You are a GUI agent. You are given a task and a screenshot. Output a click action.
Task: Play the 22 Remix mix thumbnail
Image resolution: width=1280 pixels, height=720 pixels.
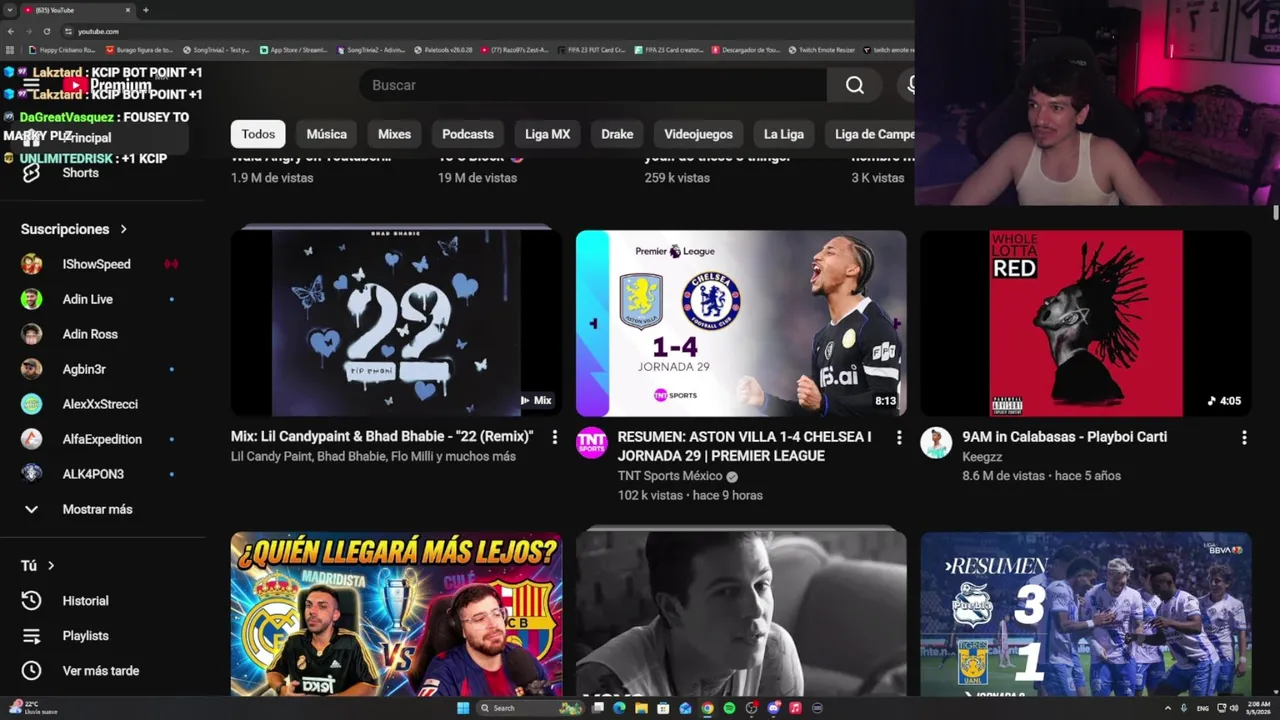click(x=396, y=323)
